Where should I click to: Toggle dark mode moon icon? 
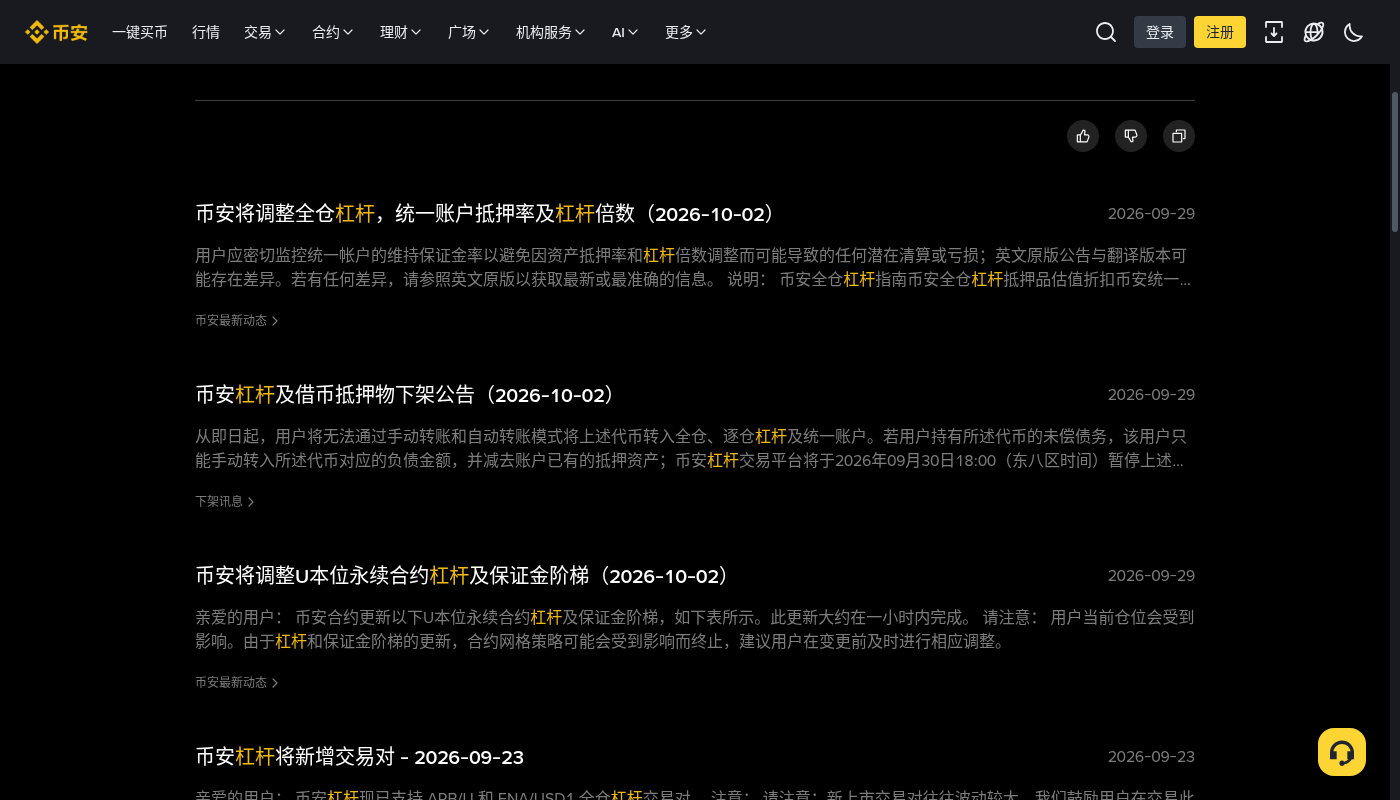click(1354, 32)
